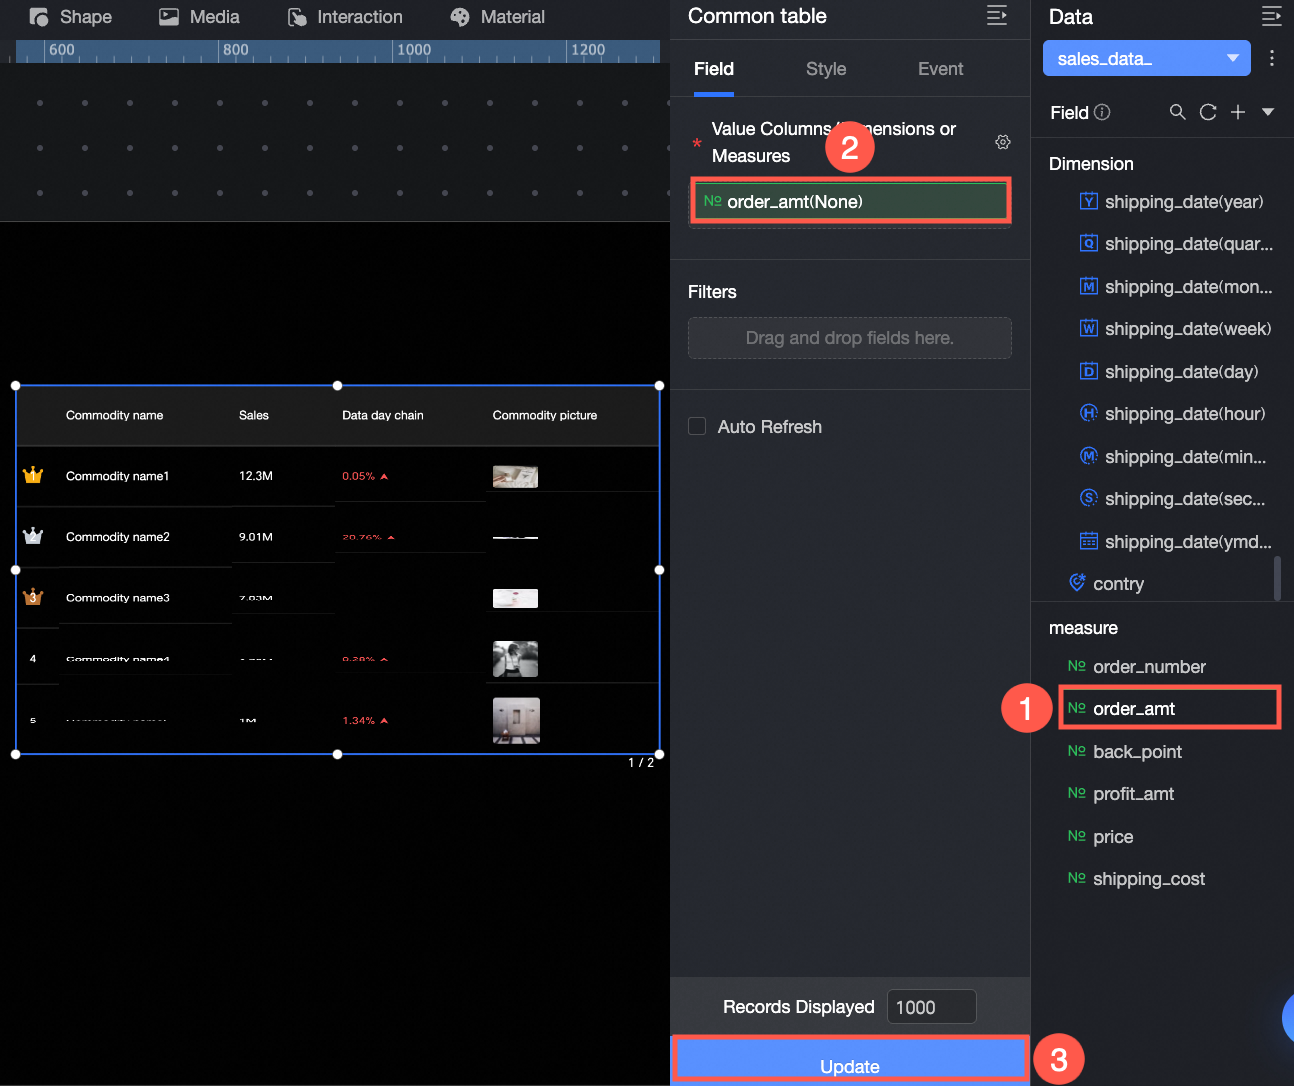Add a new field with plus icon
Image resolution: width=1294 pixels, height=1086 pixels.
(x=1238, y=112)
